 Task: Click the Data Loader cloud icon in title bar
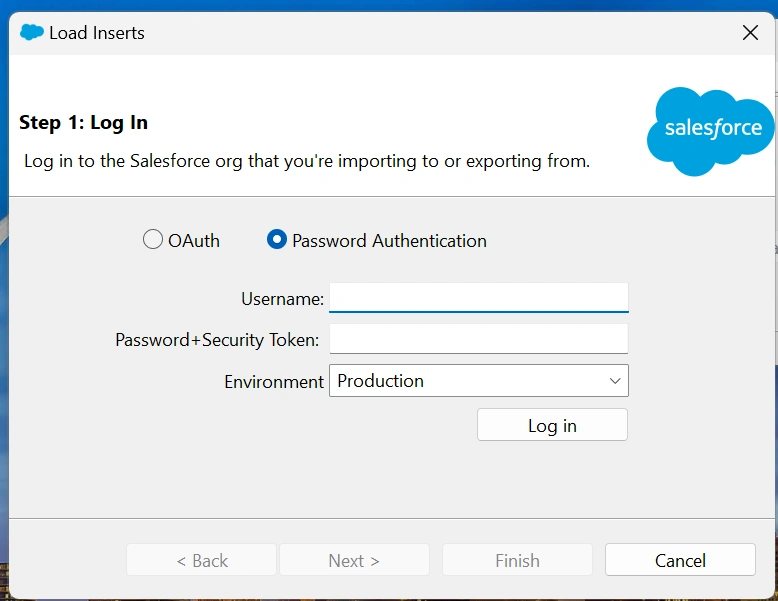click(x=32, y=33)
